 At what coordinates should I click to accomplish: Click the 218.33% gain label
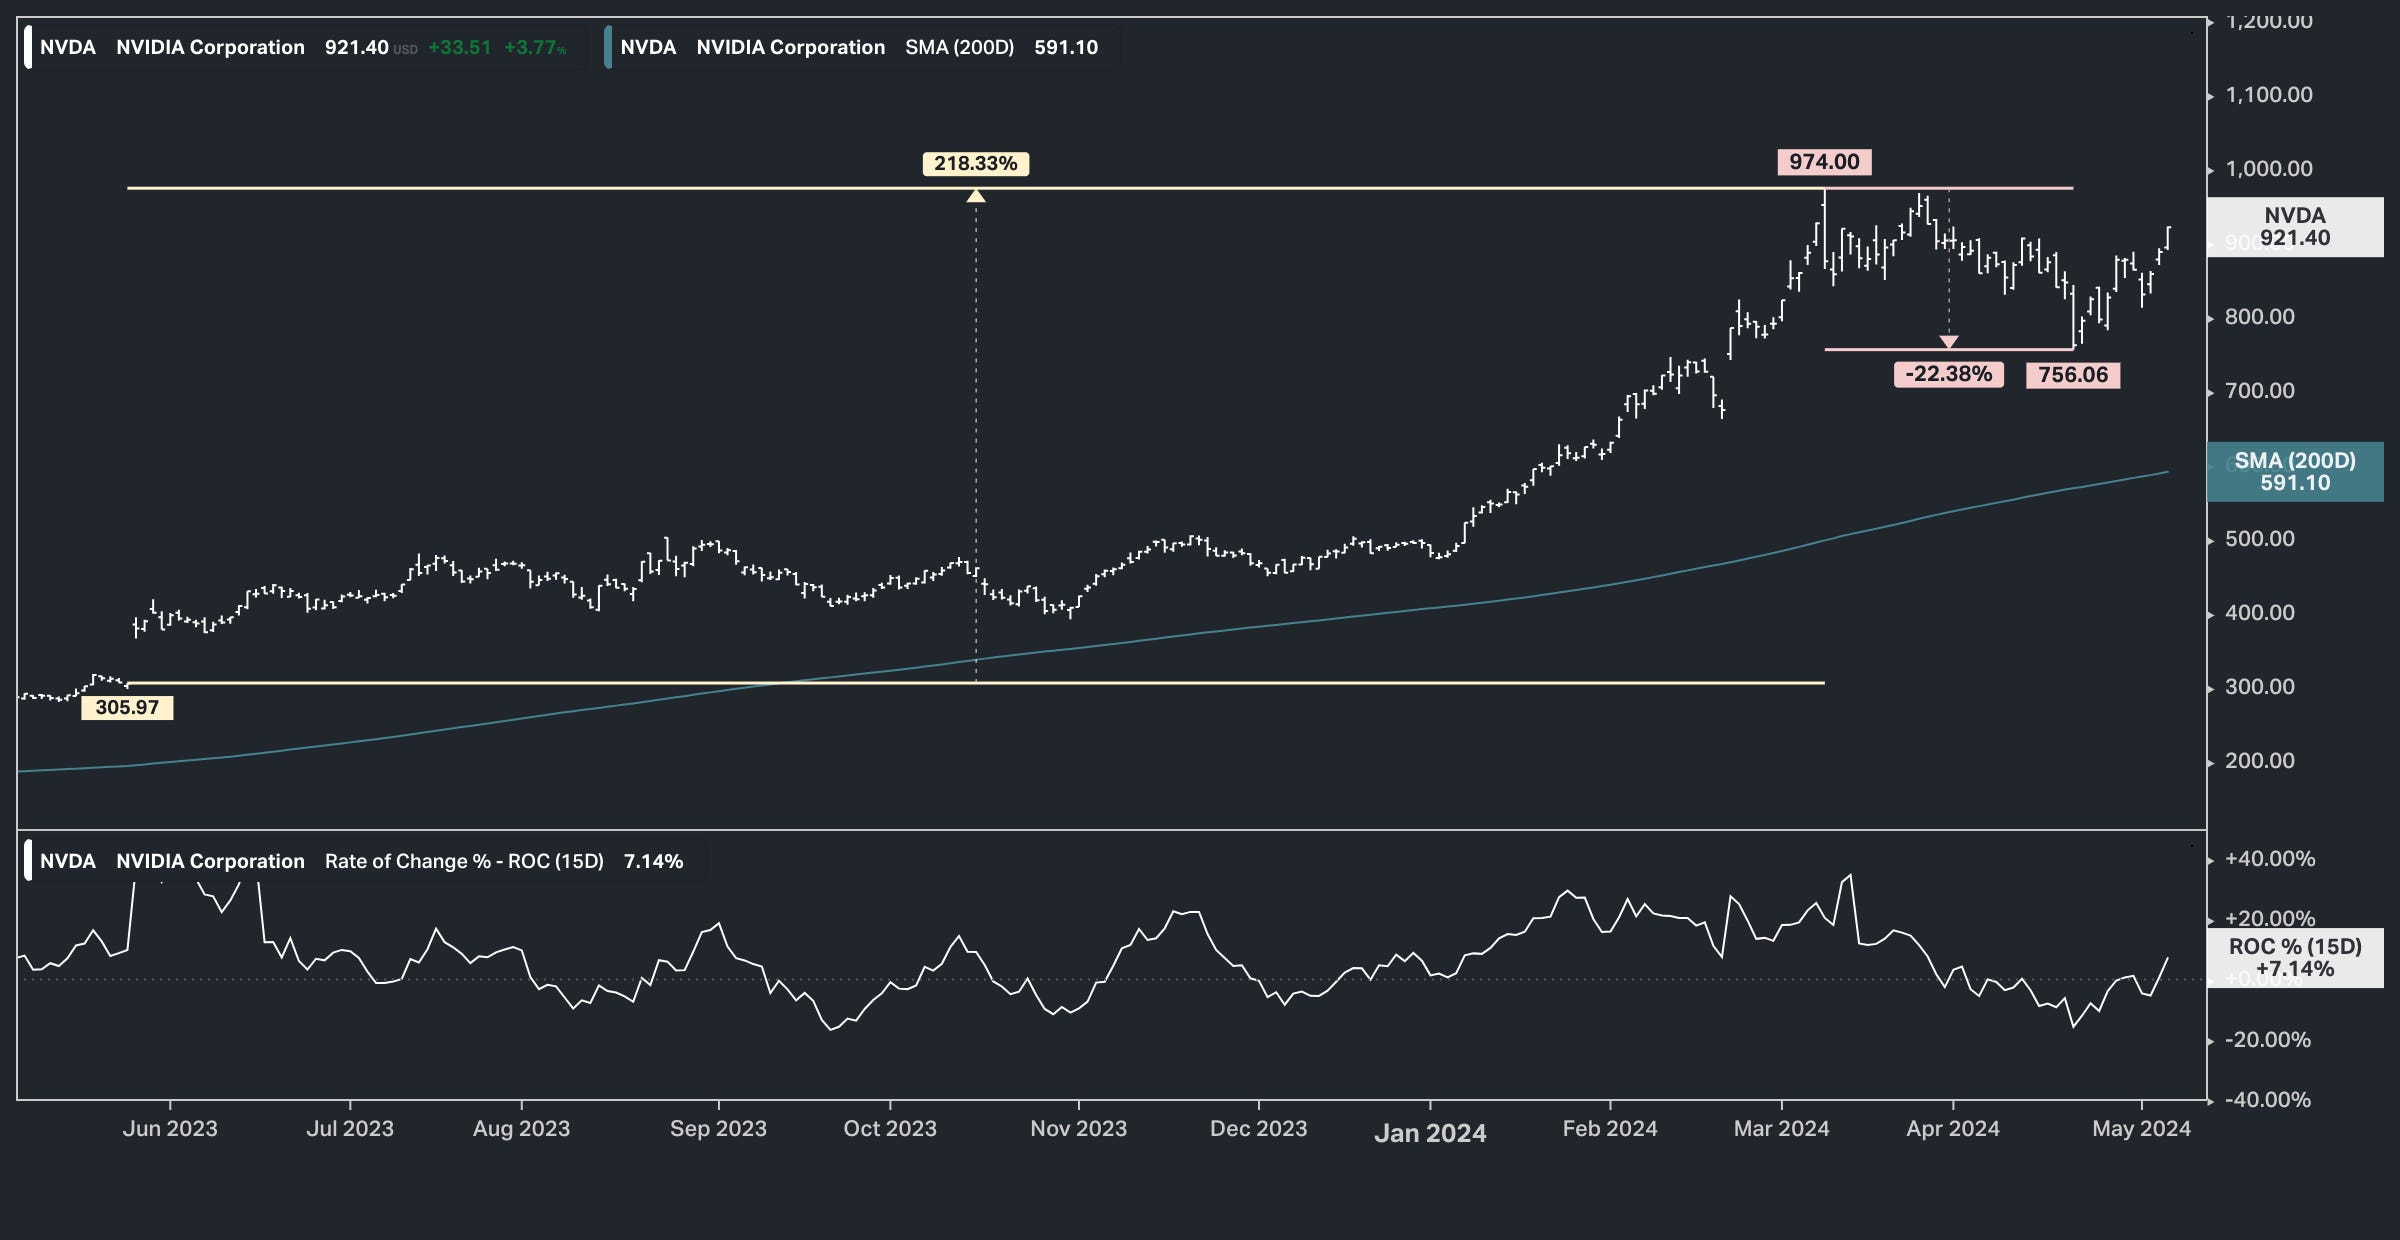tap(975, 163)
